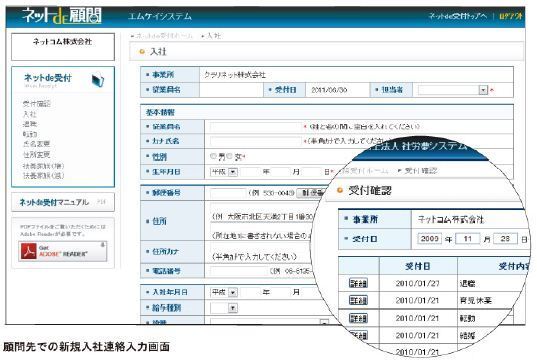The image size is (537, 363).
Task: Click the 2010/01/27 date cell
Action: click(x=417, y=283)
